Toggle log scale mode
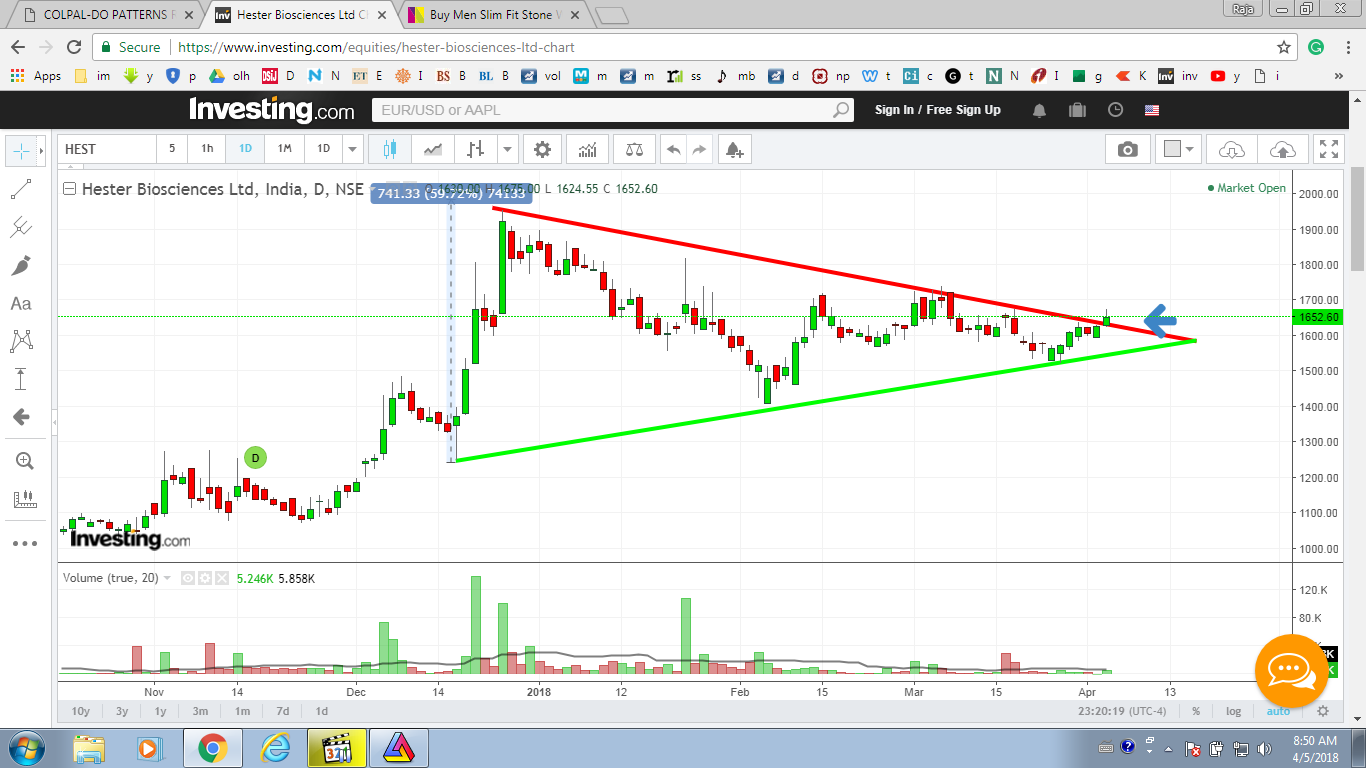This screenshot has height=768, width=1366. click(x=1234, y=711)
